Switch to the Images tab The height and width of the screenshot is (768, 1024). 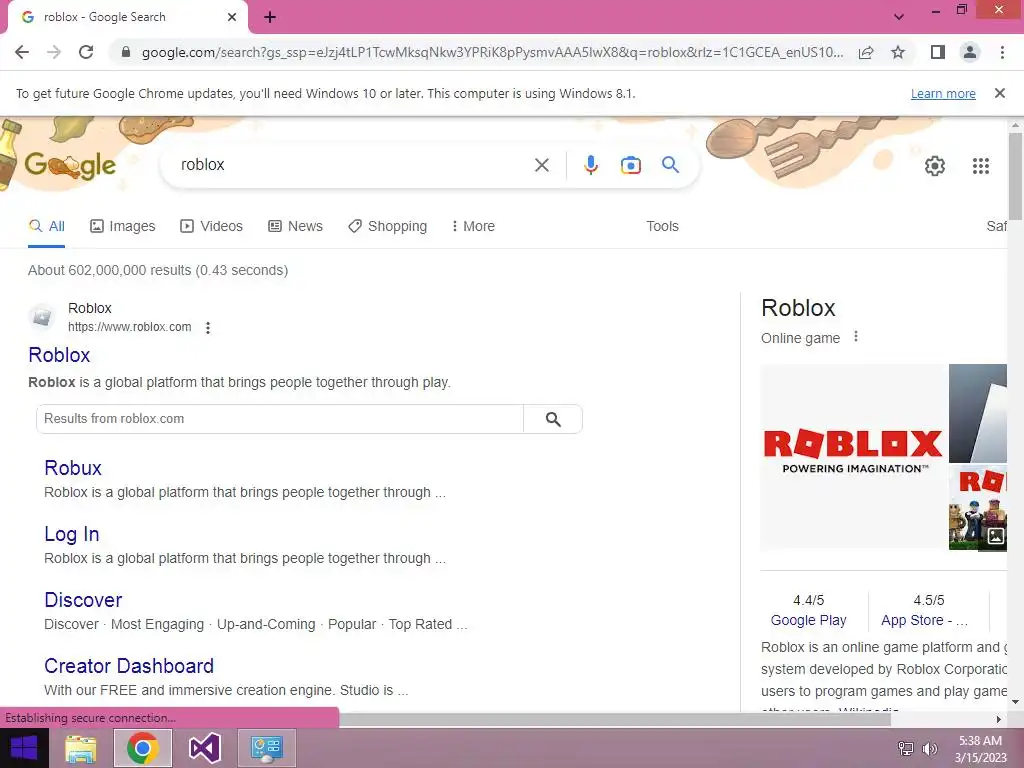[123, 226]
